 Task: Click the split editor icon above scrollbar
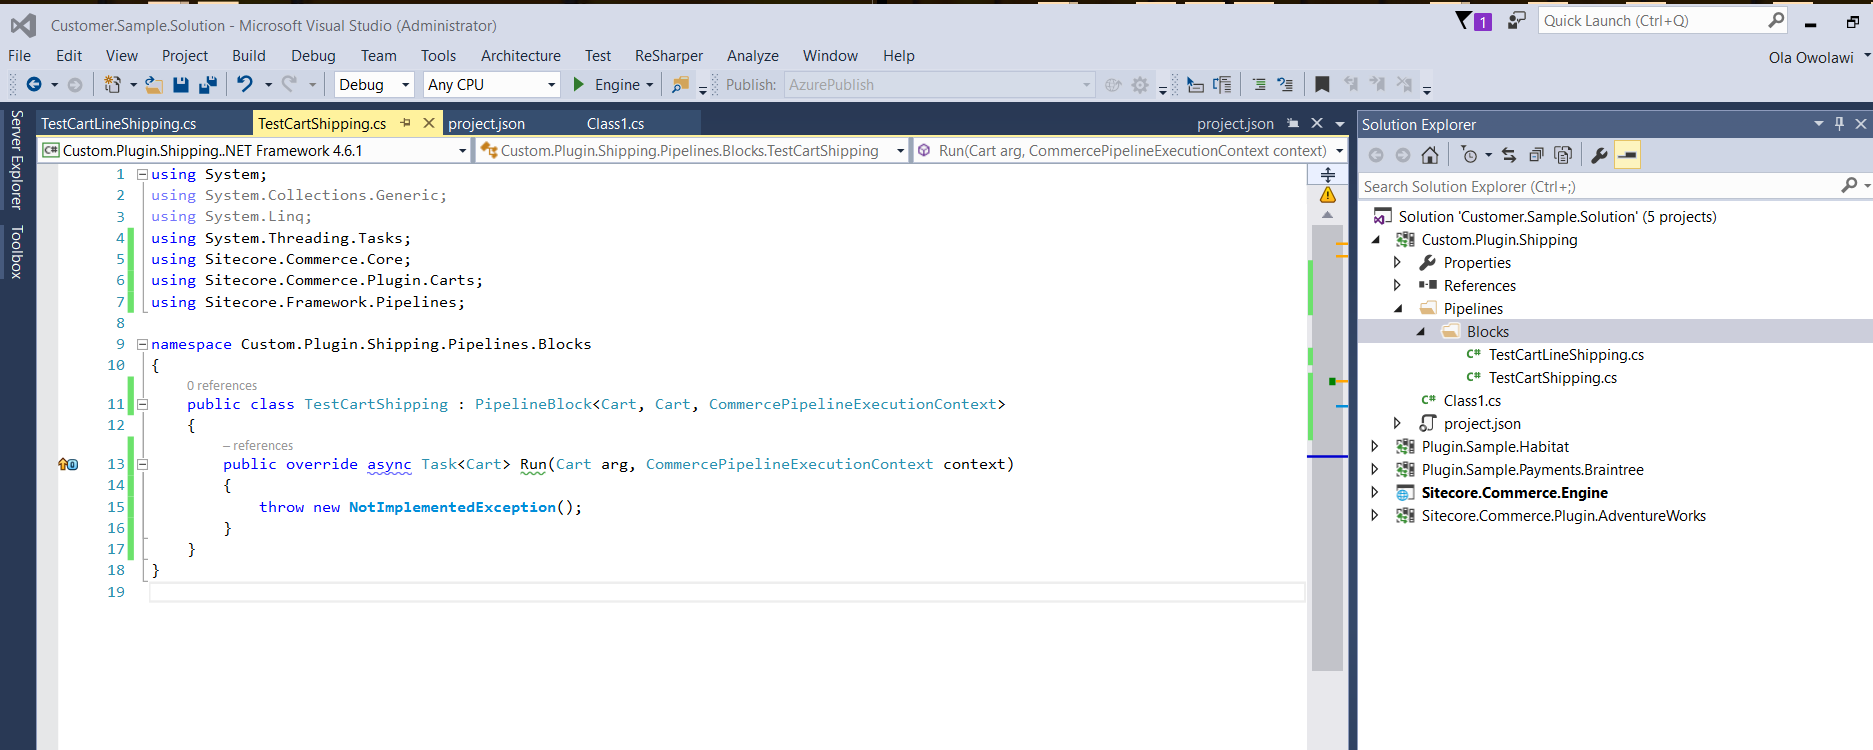click(1328, 174)
